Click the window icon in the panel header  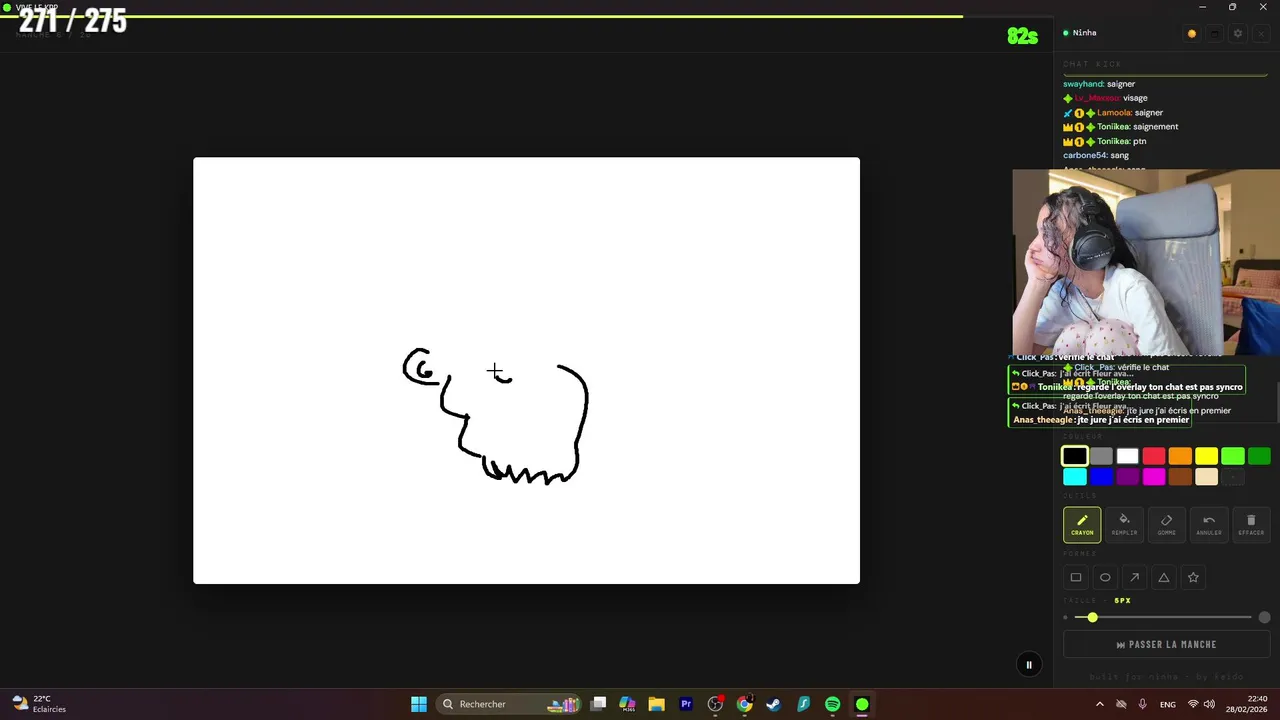(1214, 33)
